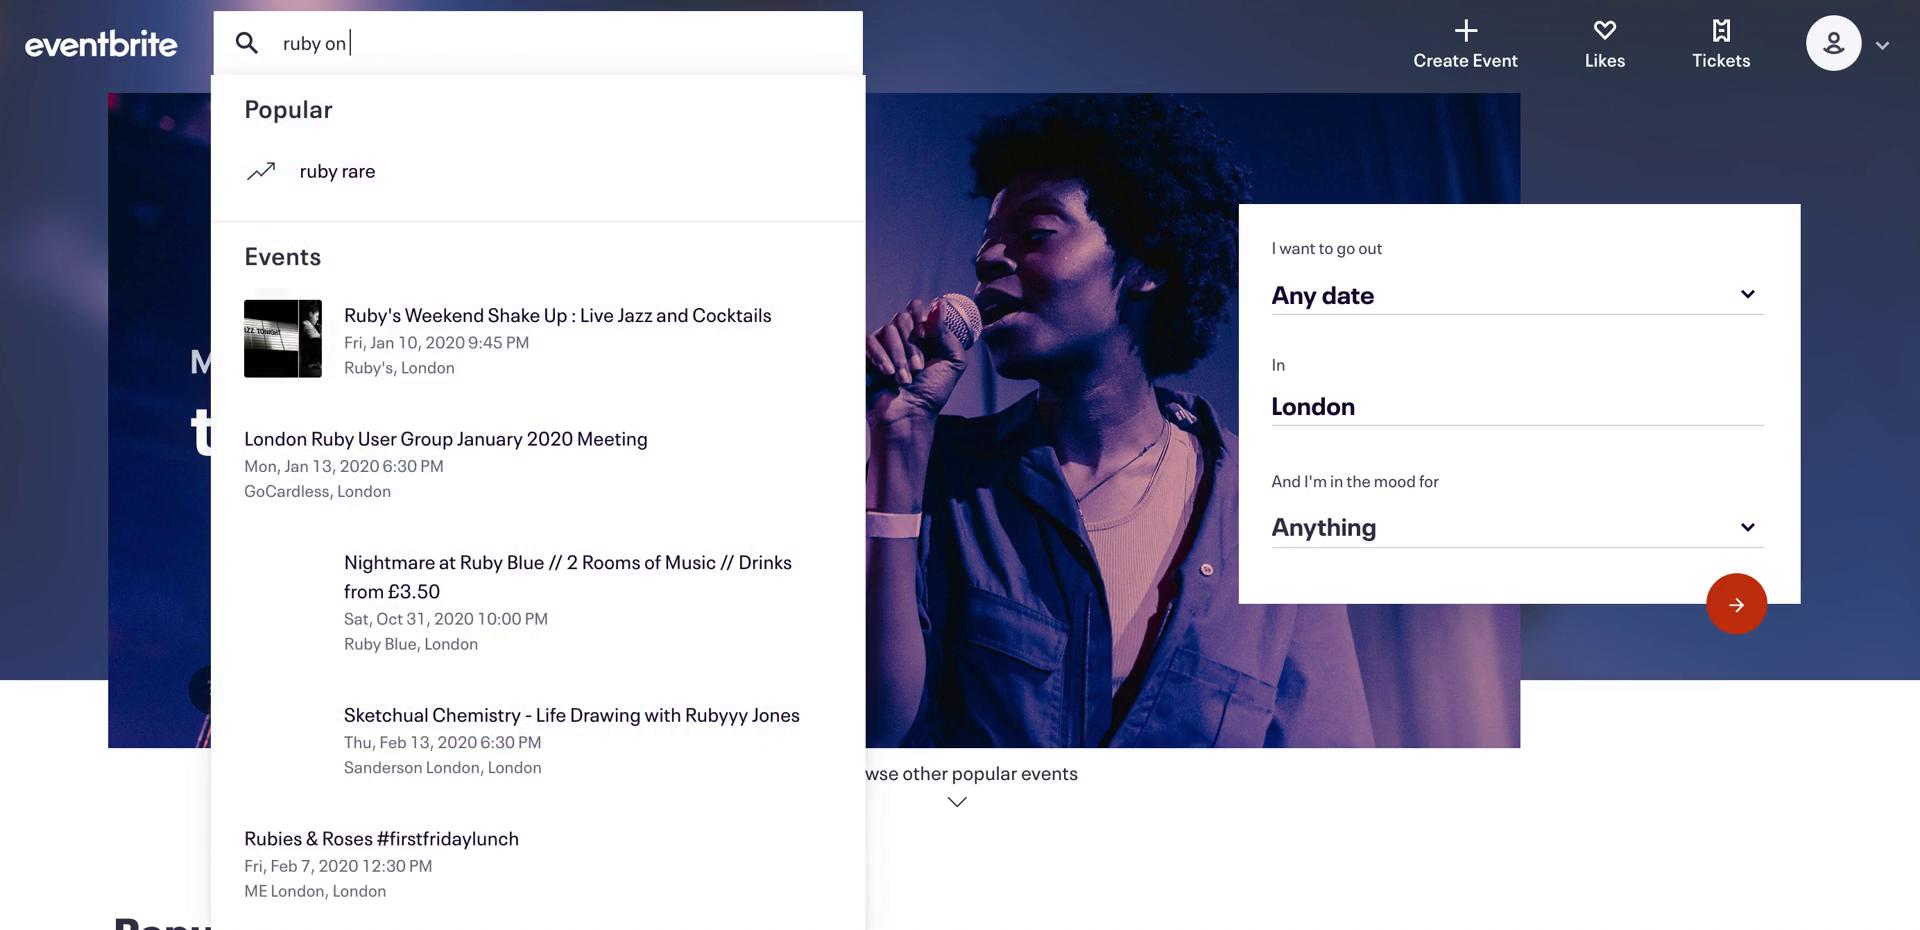Click the 'Likes' label
The width and height of the screenshot is (1920, 930).
[1605, 60]
